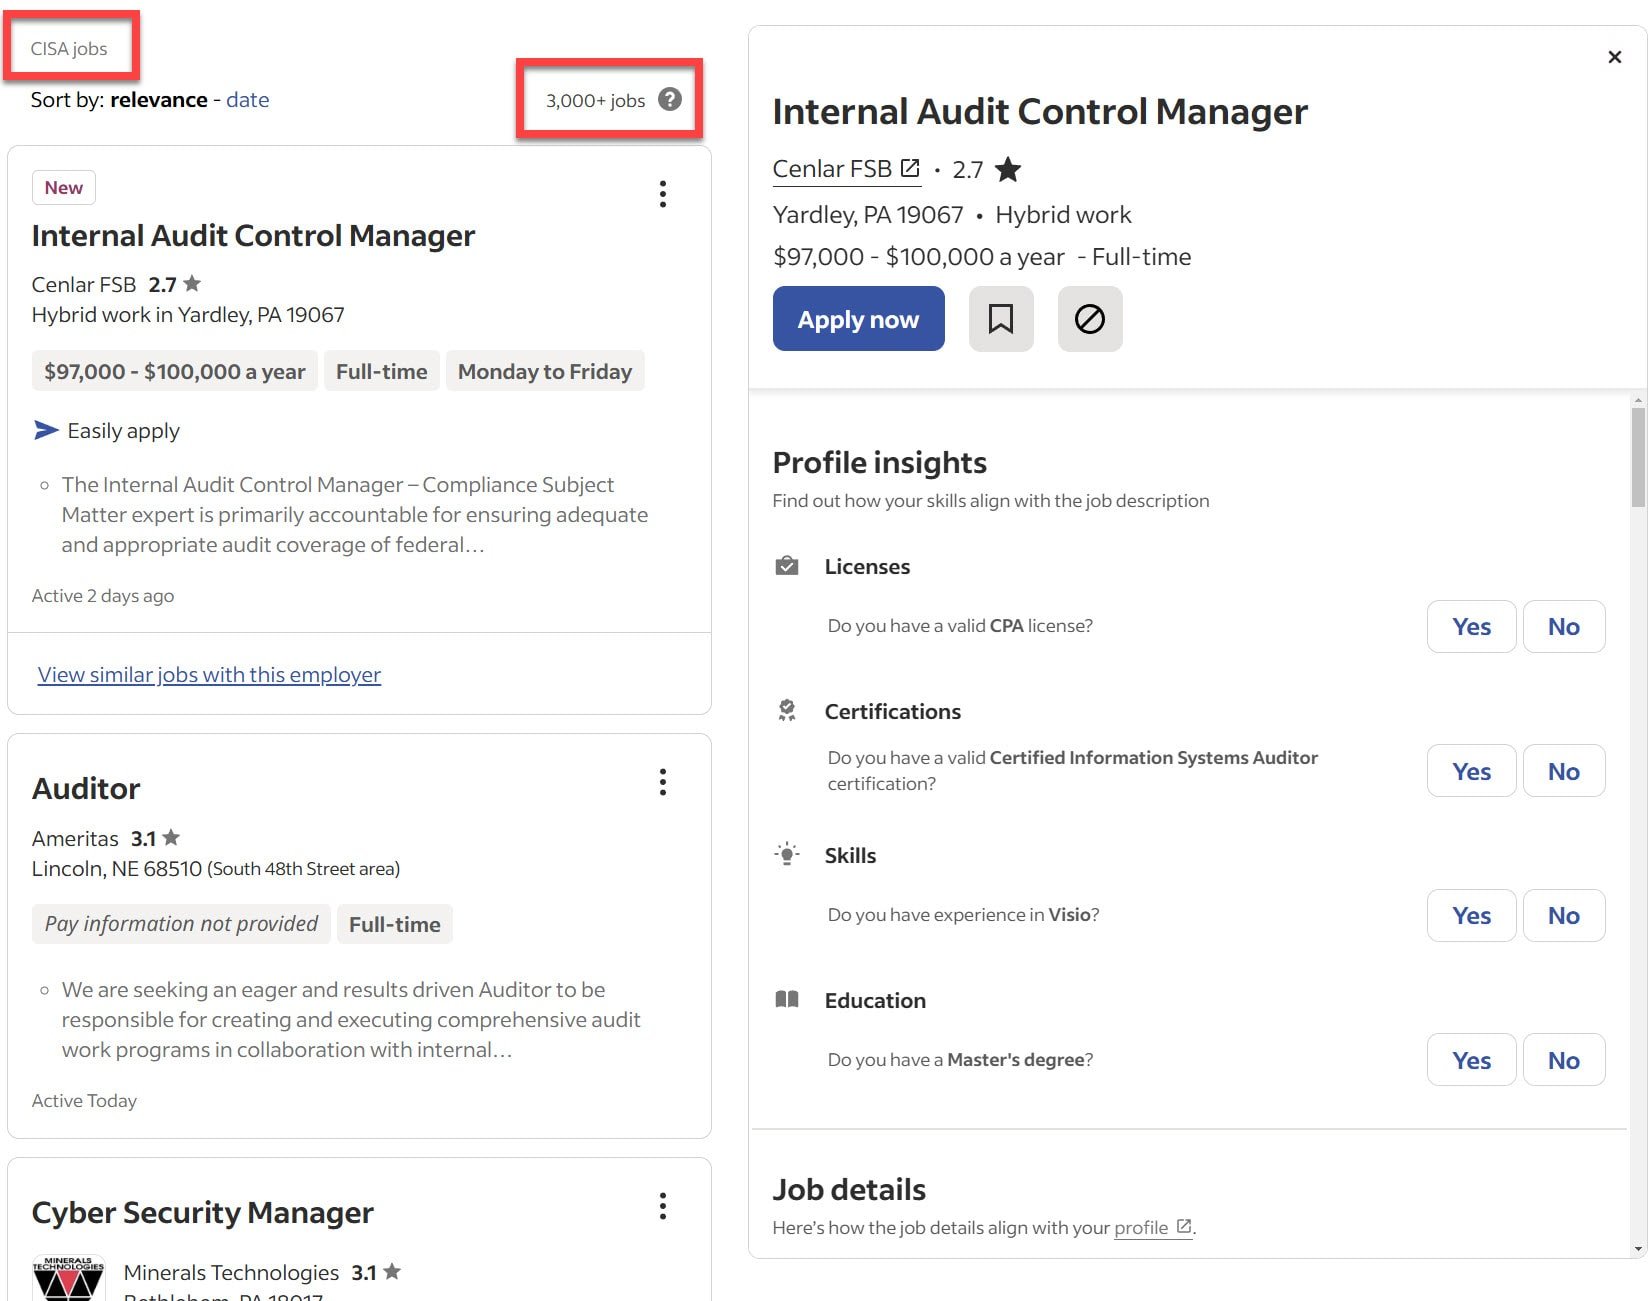Image resolution: width=1652 pixels, height=1301 pixels.
Task: Save job with the bookmark icon
Action: click(x=1001, y=319)
